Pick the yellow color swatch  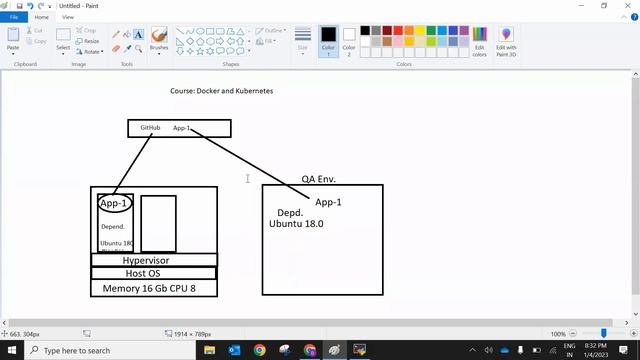420,30
